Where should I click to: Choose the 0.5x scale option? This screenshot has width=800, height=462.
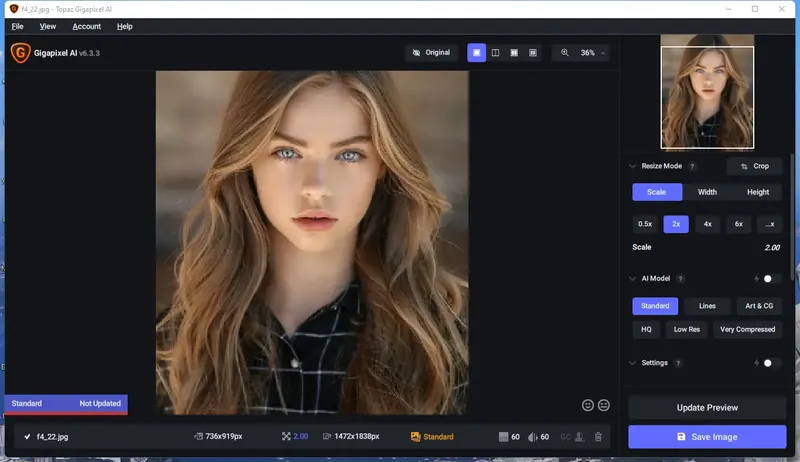pyautogui.click(x=645, y=224)
